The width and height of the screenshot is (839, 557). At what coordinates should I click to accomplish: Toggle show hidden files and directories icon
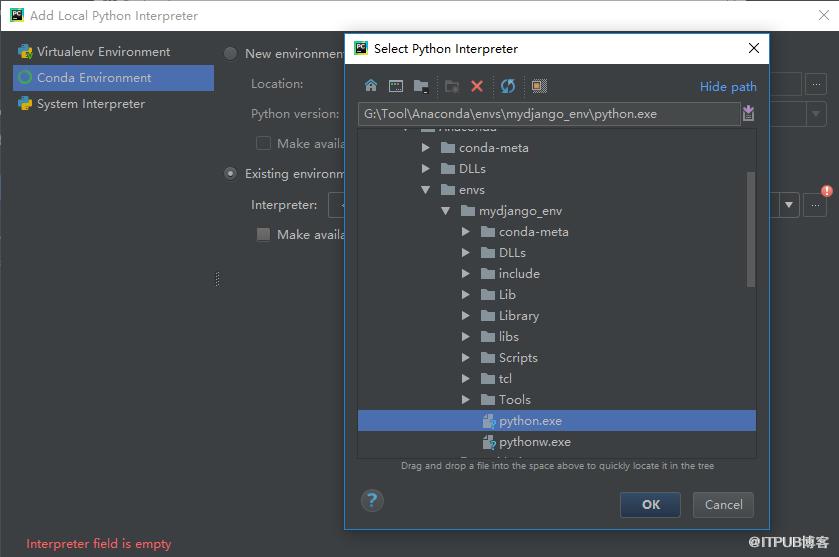coord(539,86)
